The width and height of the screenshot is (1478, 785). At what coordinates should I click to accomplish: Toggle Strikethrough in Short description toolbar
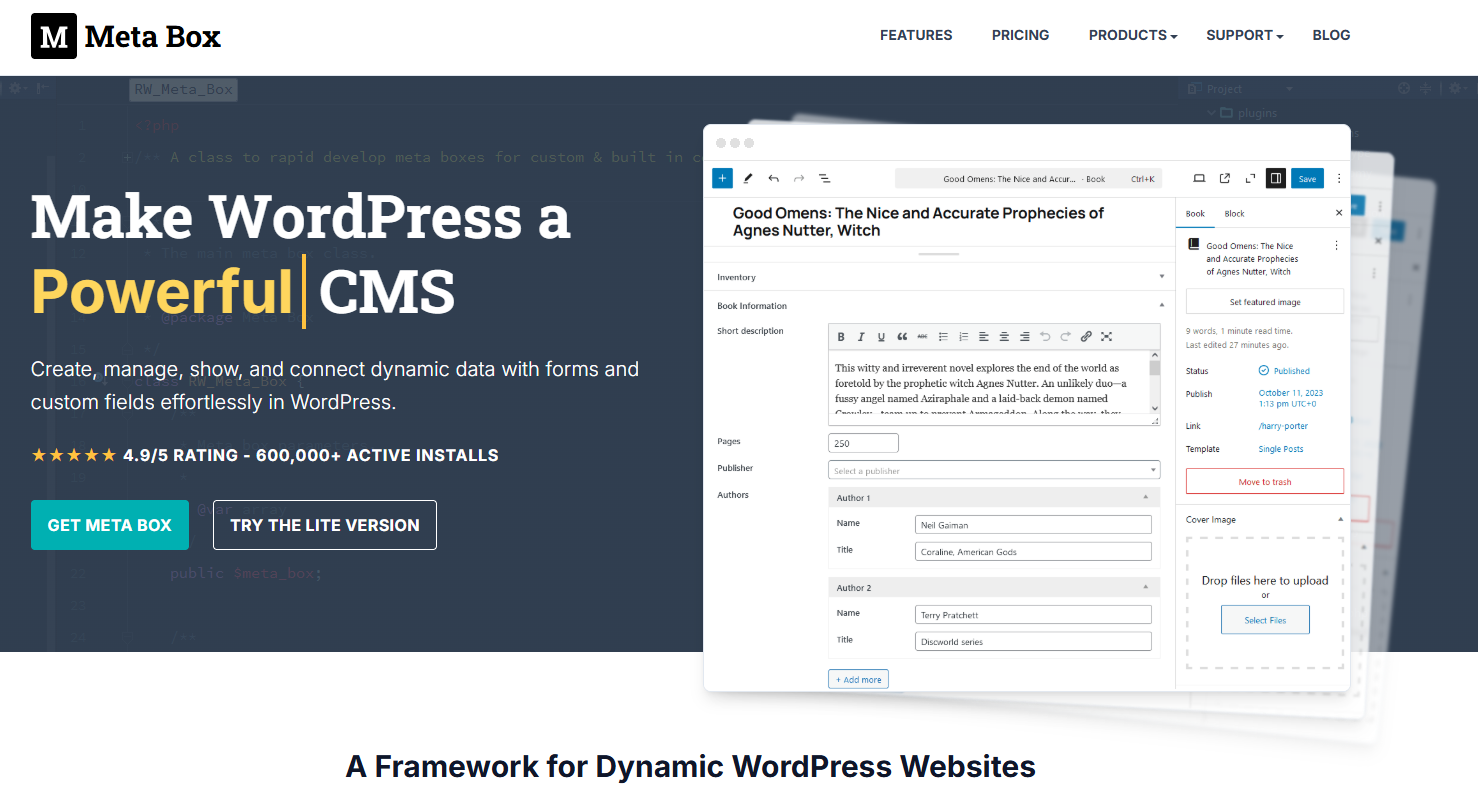(922, 336)
